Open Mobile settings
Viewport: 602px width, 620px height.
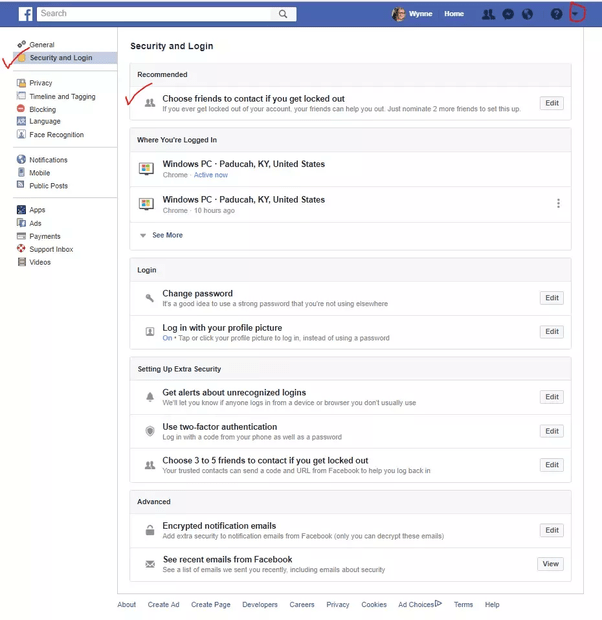point(40,173)
